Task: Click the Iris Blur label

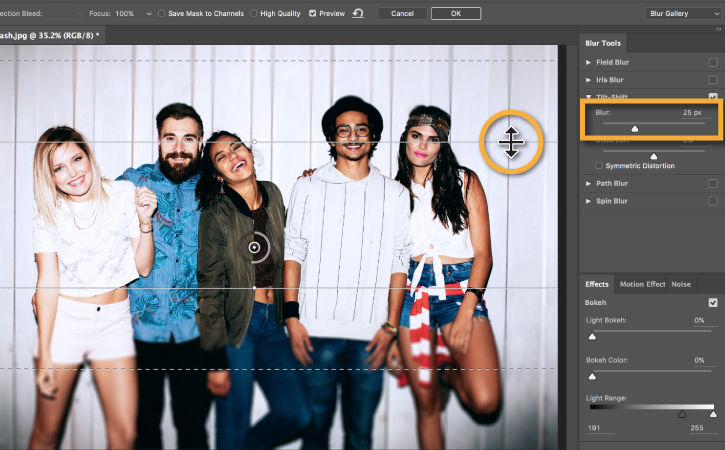Action: point(609,80)
